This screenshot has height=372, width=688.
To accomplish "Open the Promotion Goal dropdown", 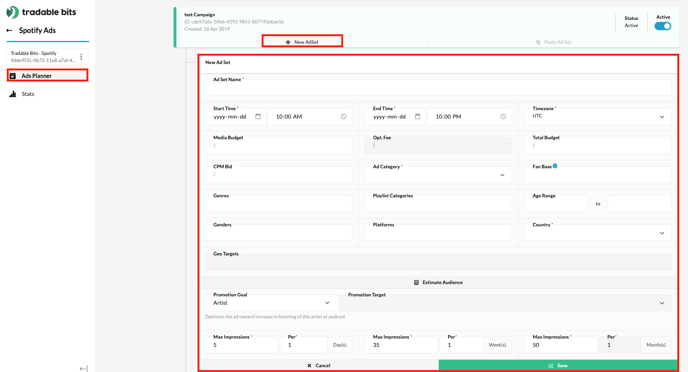I will click(x=271, y=303).
